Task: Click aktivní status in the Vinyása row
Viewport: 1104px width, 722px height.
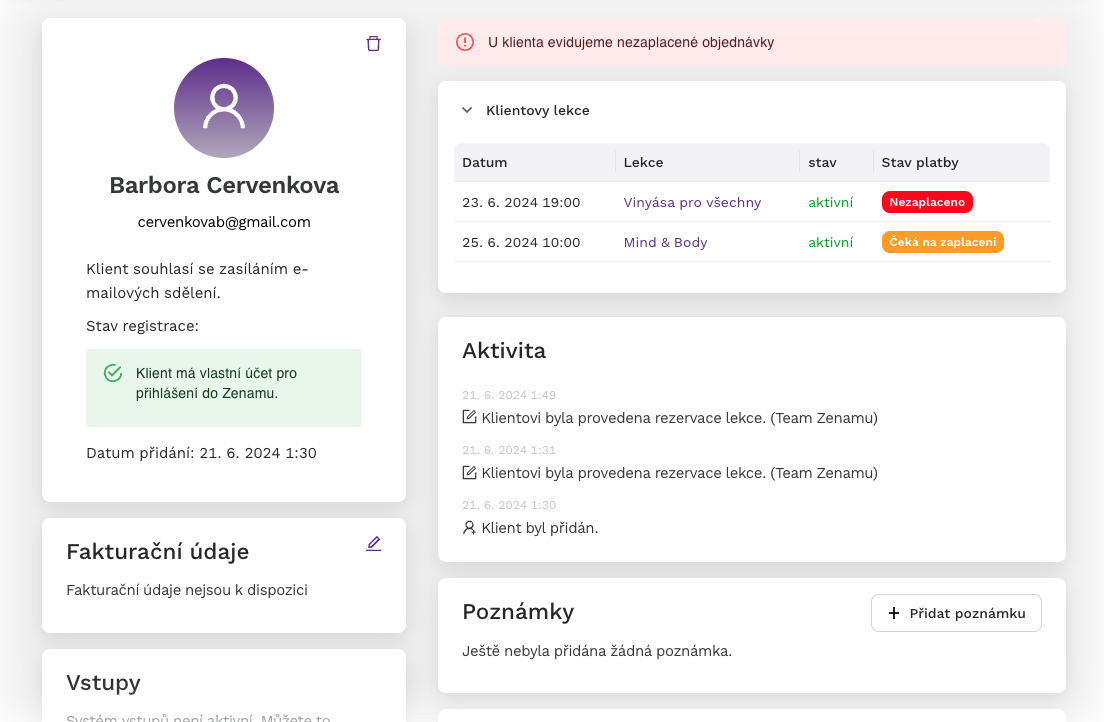Action: (830, 202)
